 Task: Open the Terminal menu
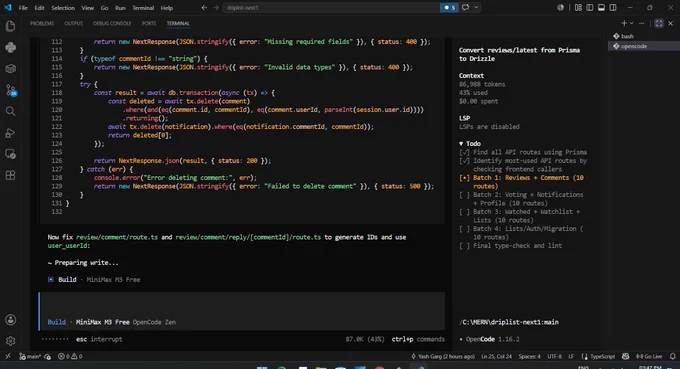(143, 8)
